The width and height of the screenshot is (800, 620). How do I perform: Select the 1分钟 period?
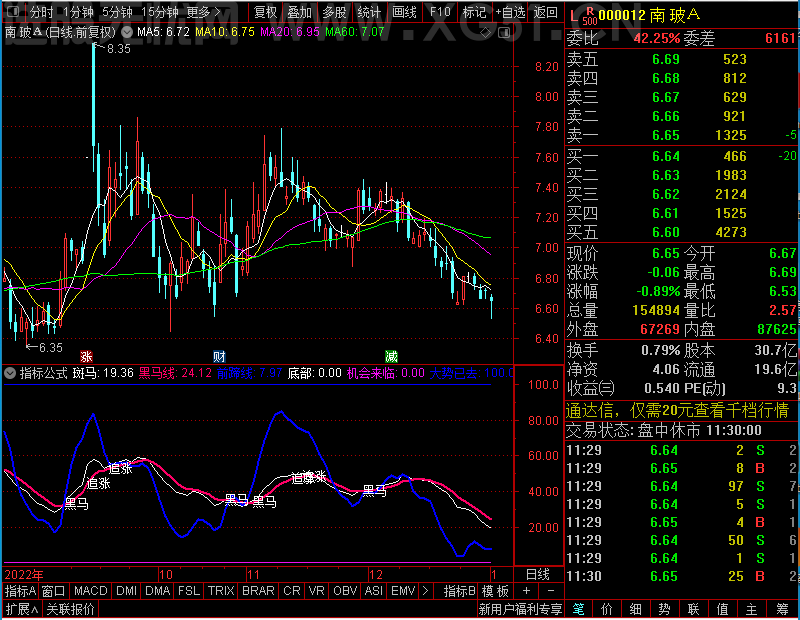click(x=78, y=12)
